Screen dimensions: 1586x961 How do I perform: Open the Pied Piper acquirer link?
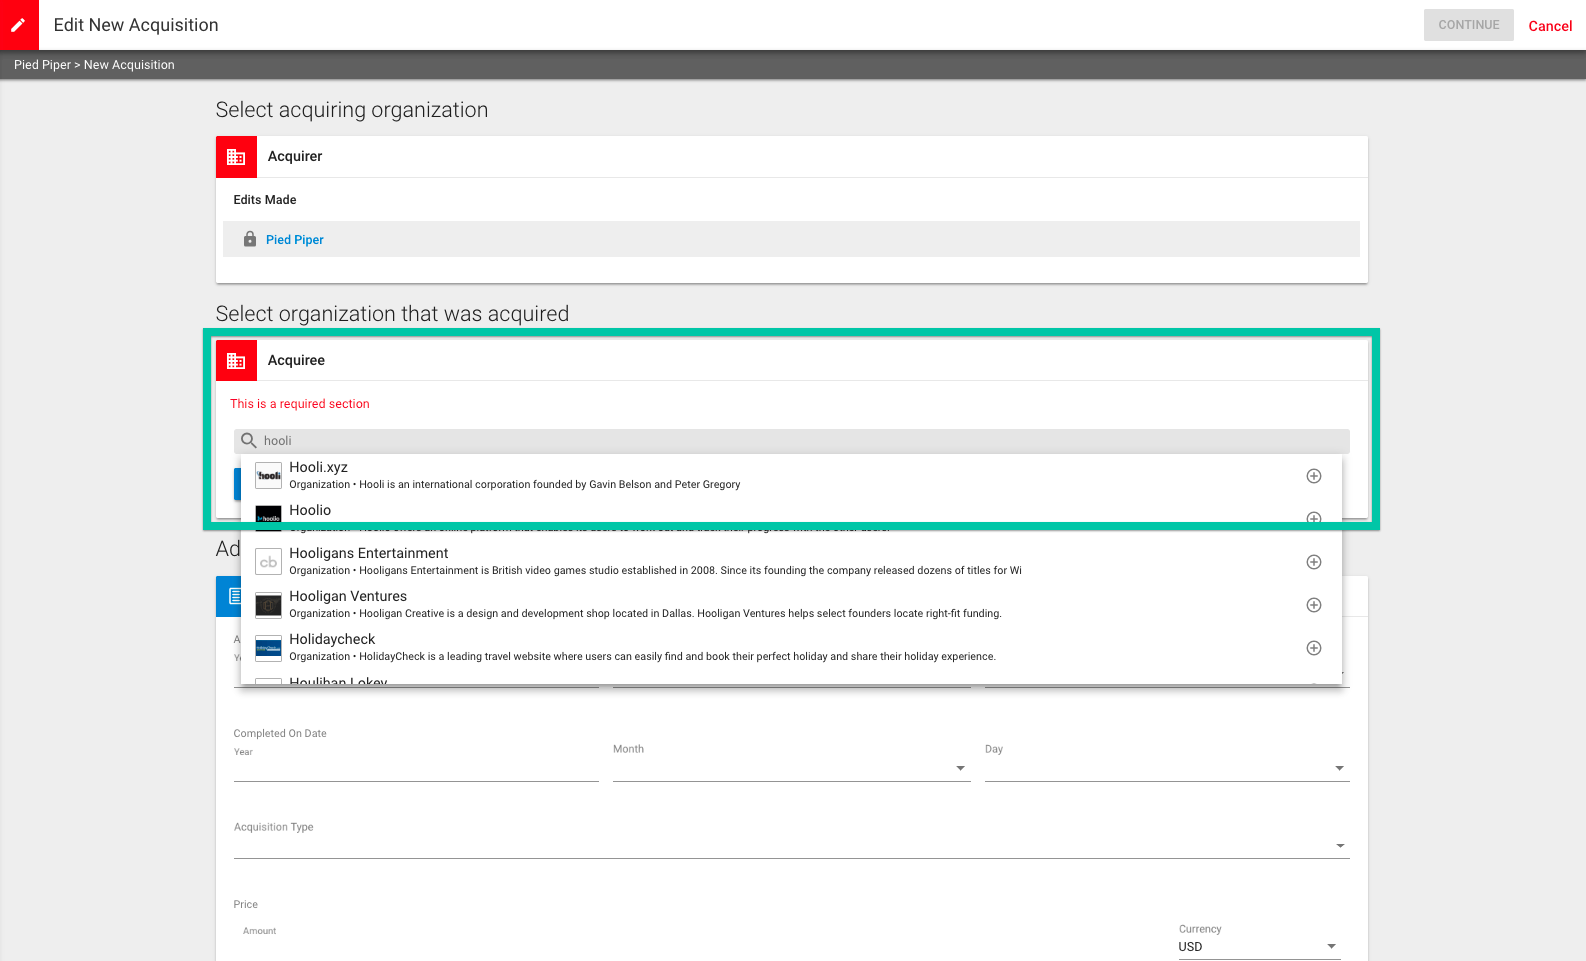click(x=295, y=240)
